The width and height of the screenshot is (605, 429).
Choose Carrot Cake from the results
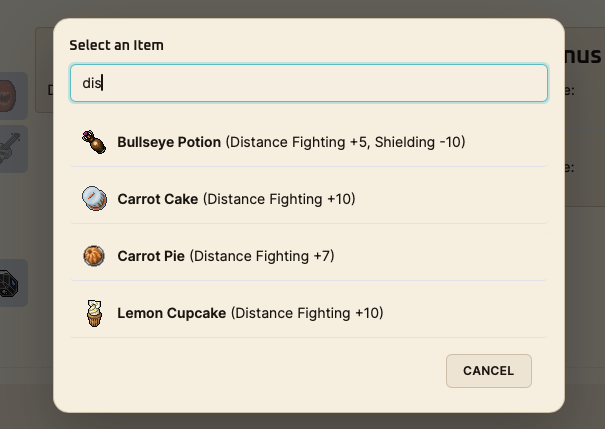coord(158,199)
